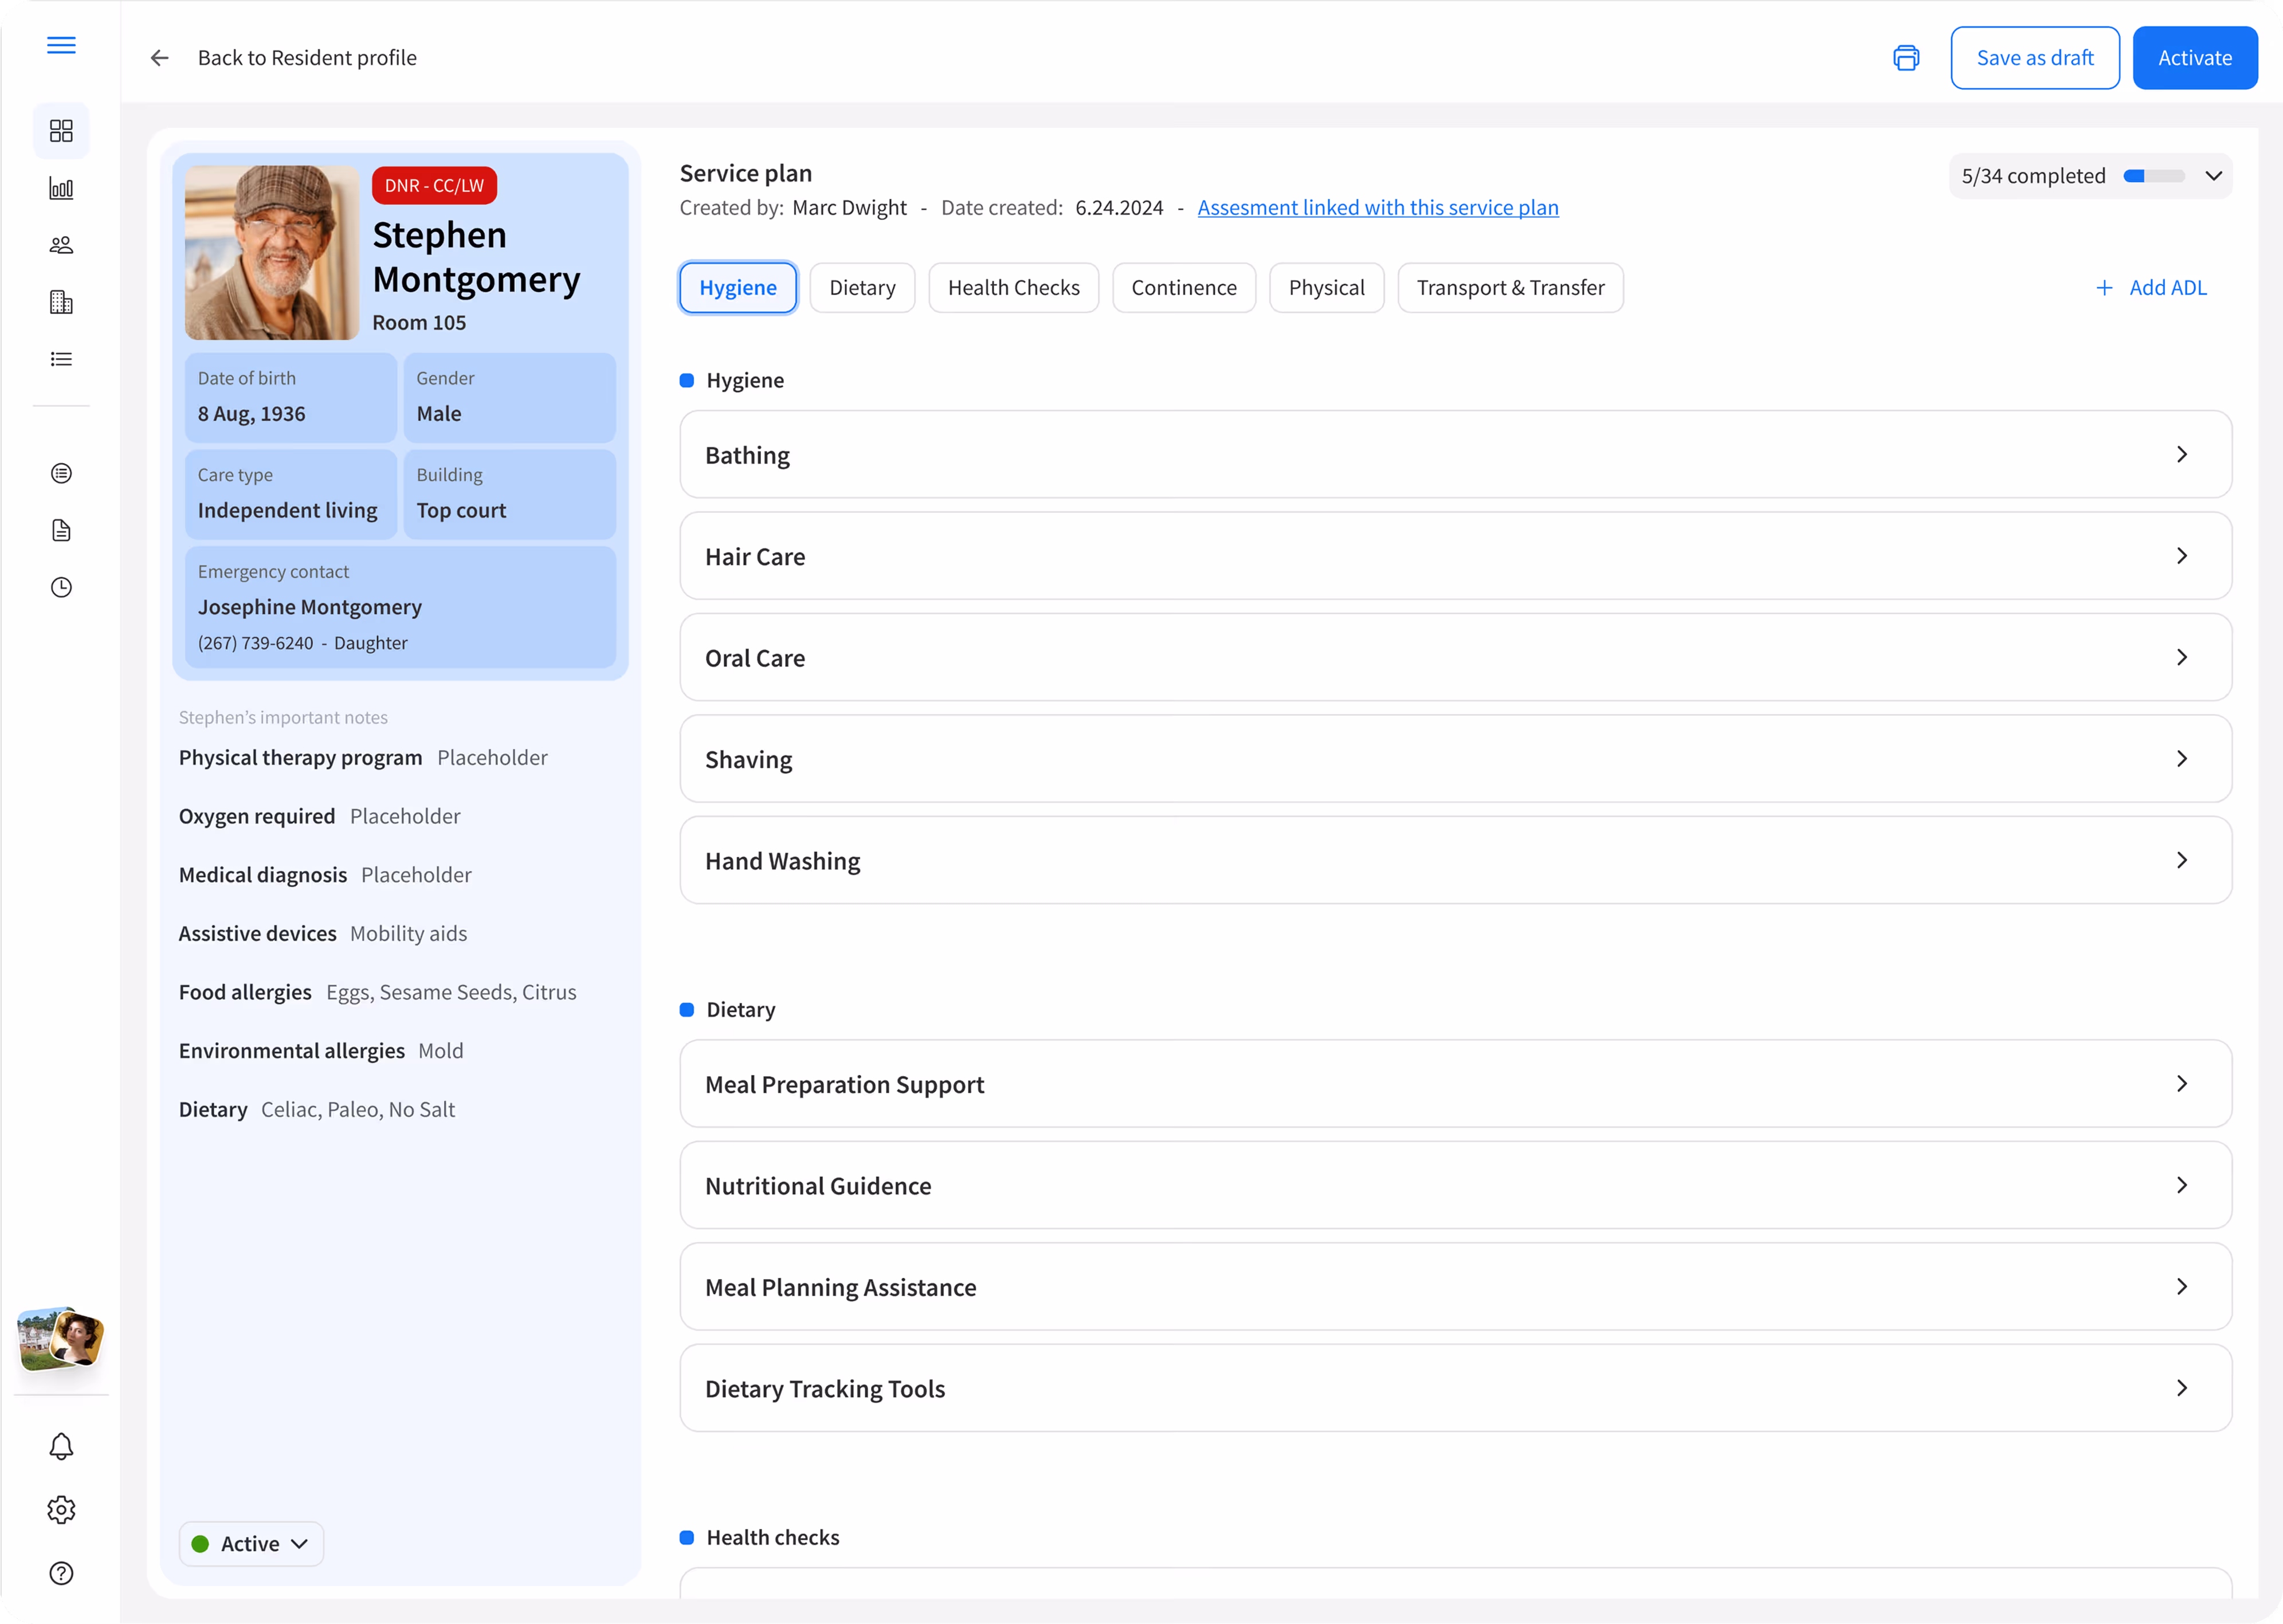Switch to the Dietary tab
The height and width of the screenshot is (1624, 2283).
click(x=862, y=288)
